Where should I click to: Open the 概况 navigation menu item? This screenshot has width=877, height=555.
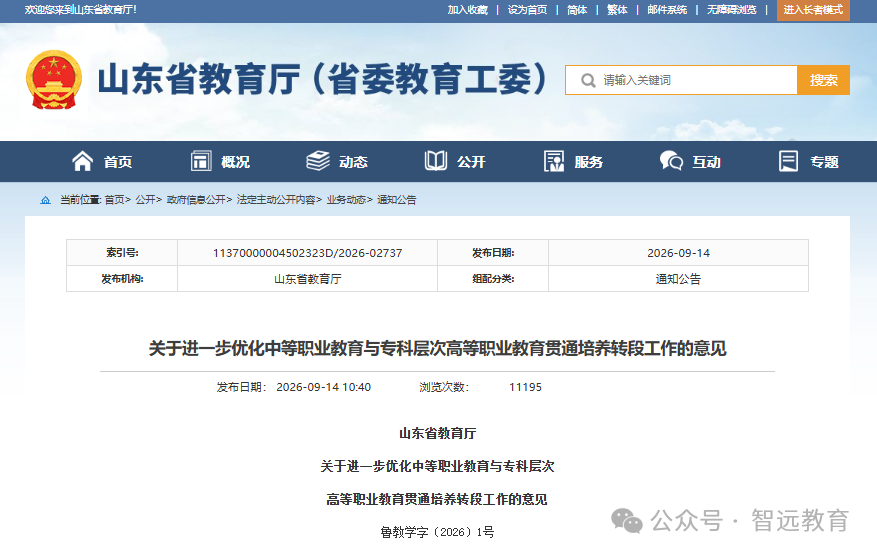235,162
